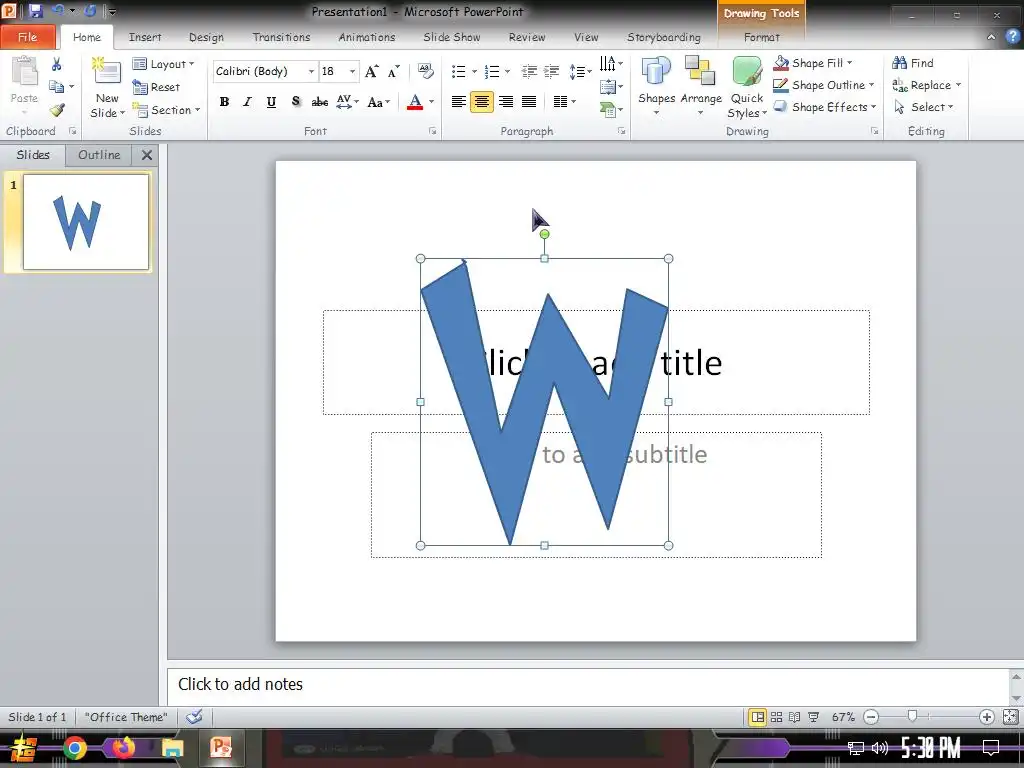Viewport: 1024px width, 768px height.
Task: Click the green rotation handle of W shape
Action: [x=545, y=234]
